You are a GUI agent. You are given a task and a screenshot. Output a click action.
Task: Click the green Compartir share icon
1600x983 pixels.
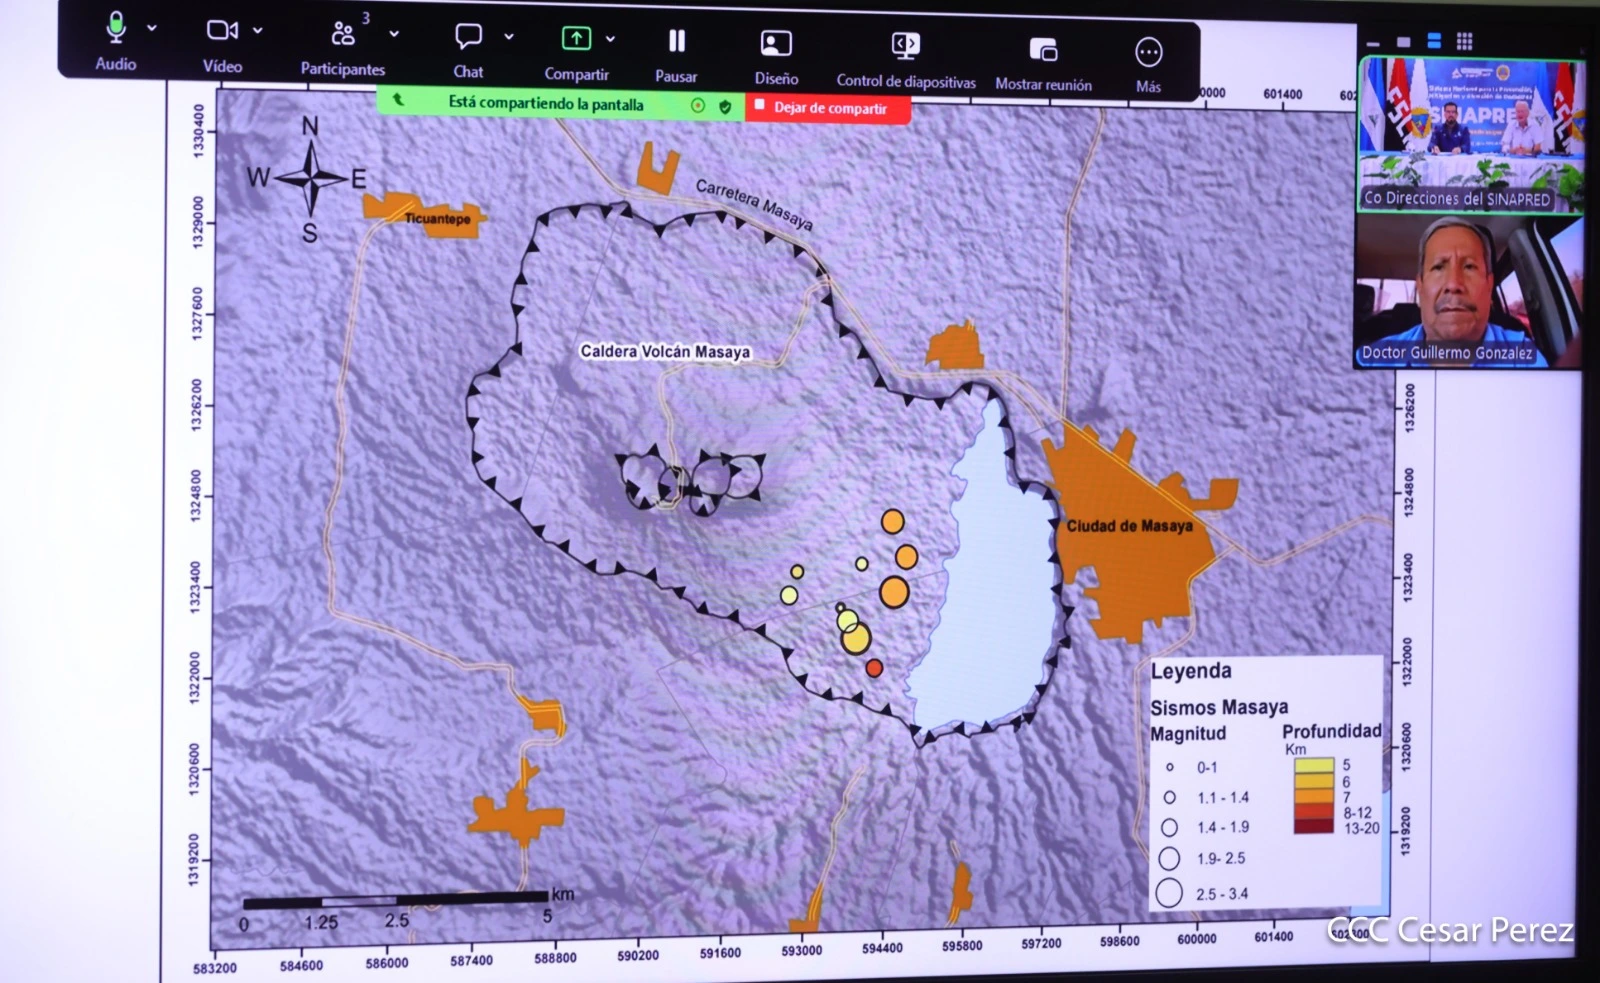tap(575, 39)
